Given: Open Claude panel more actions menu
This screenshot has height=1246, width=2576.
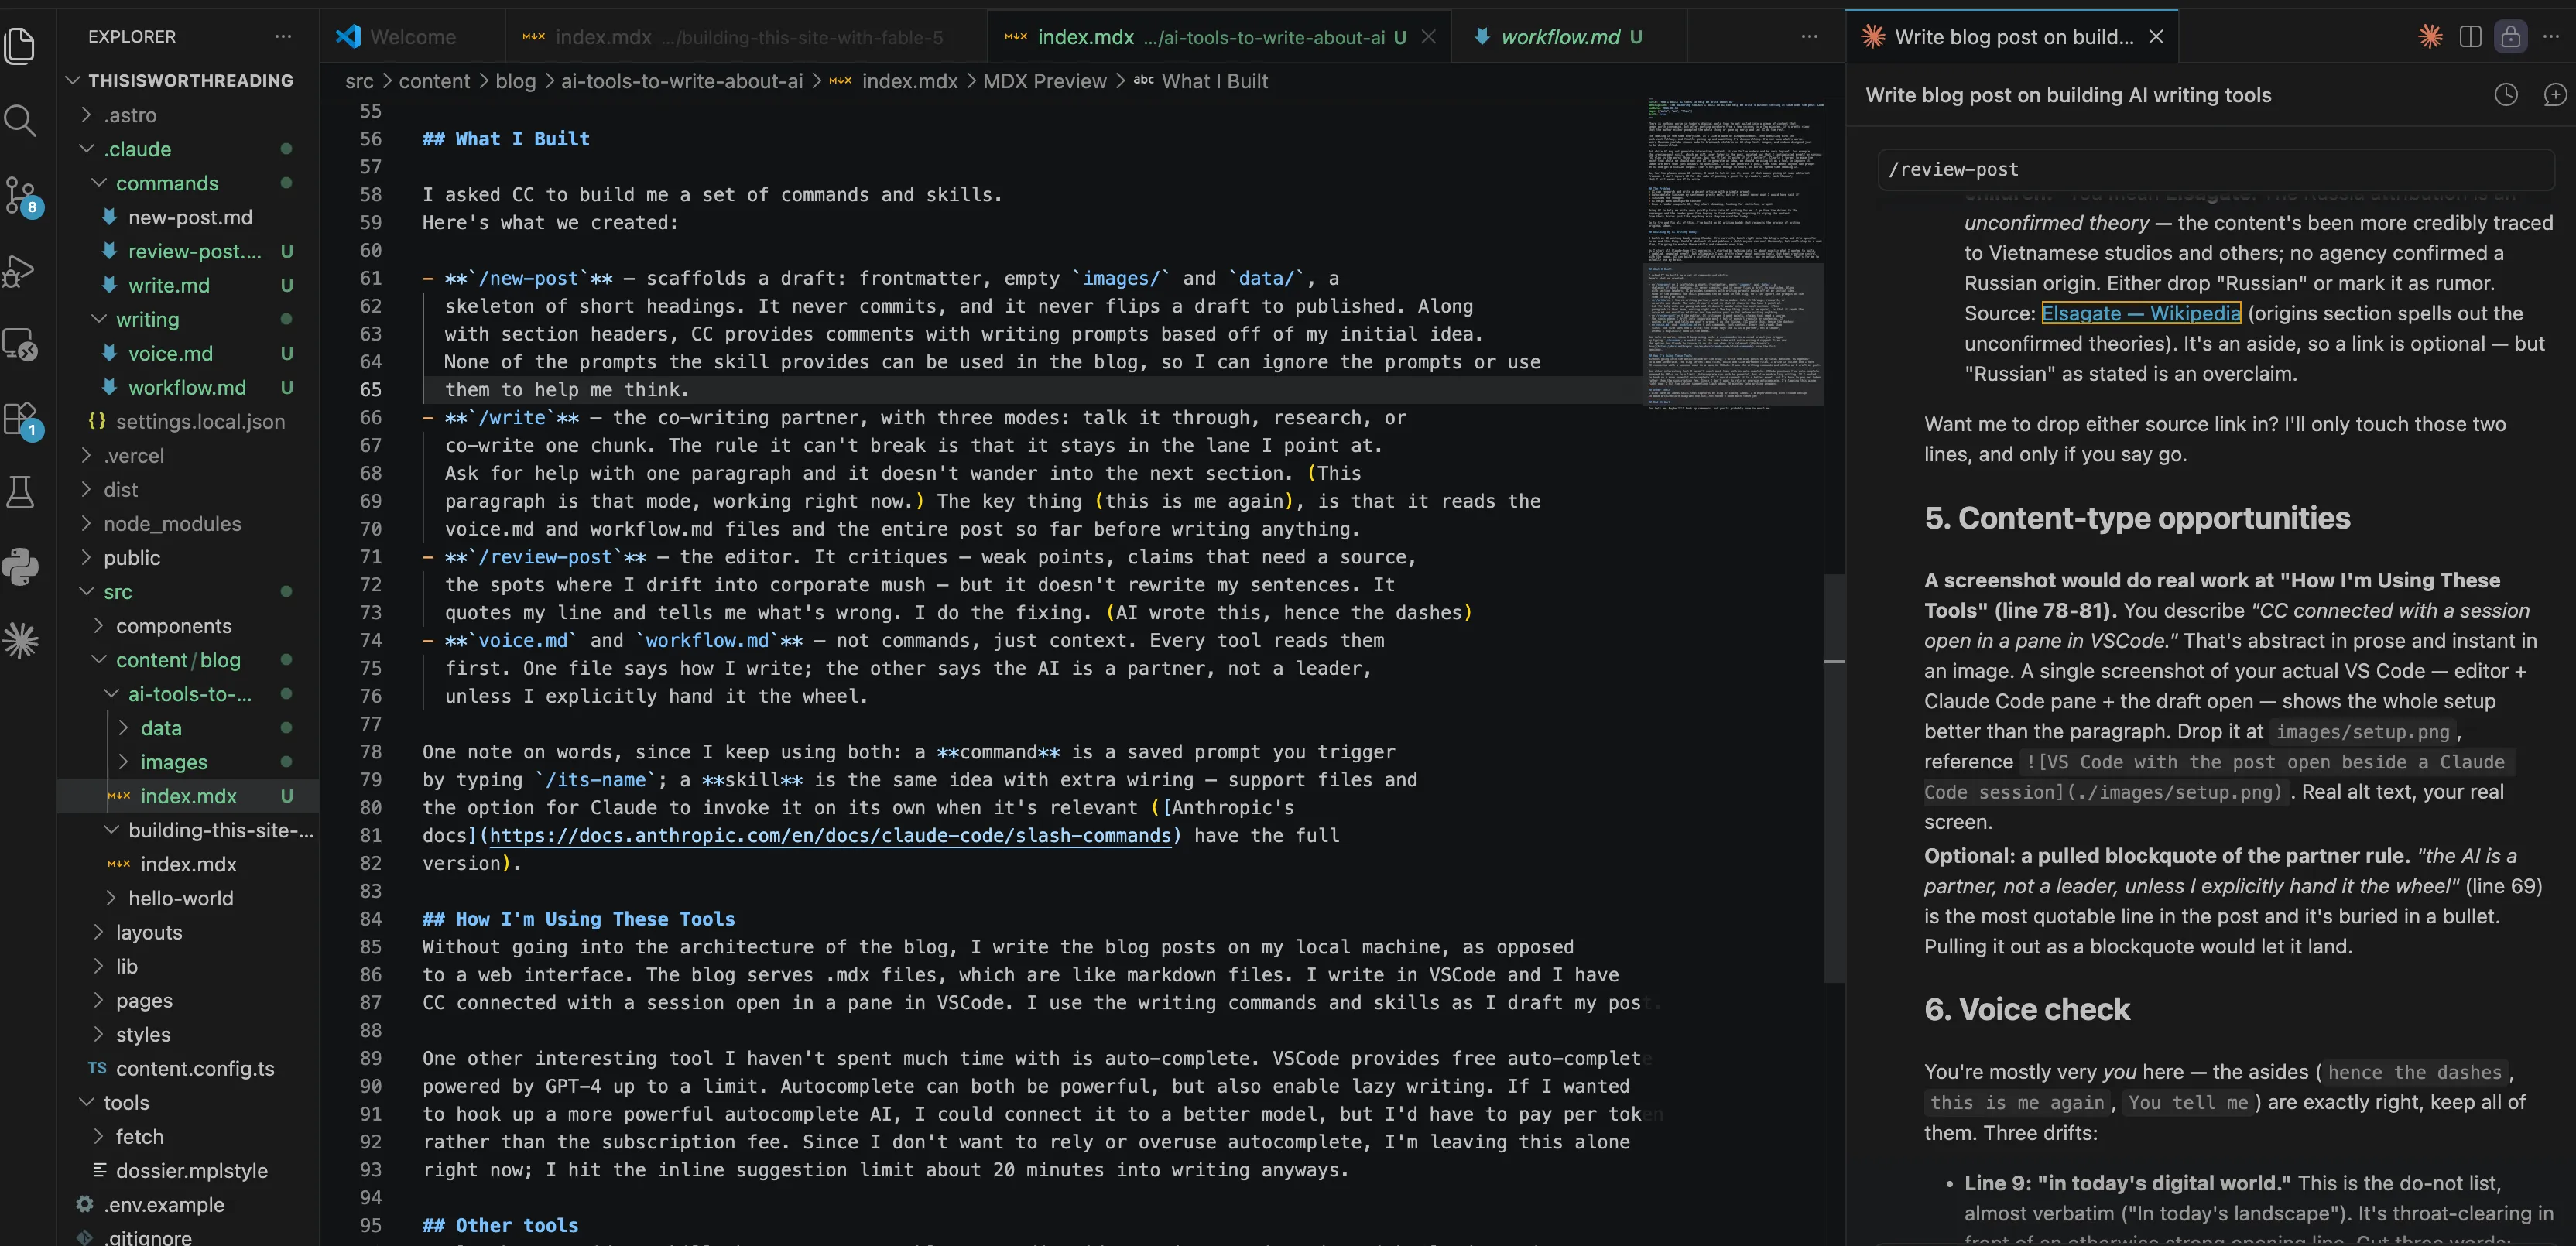Looking at the screenshot, I should (x=2551, y=36).
